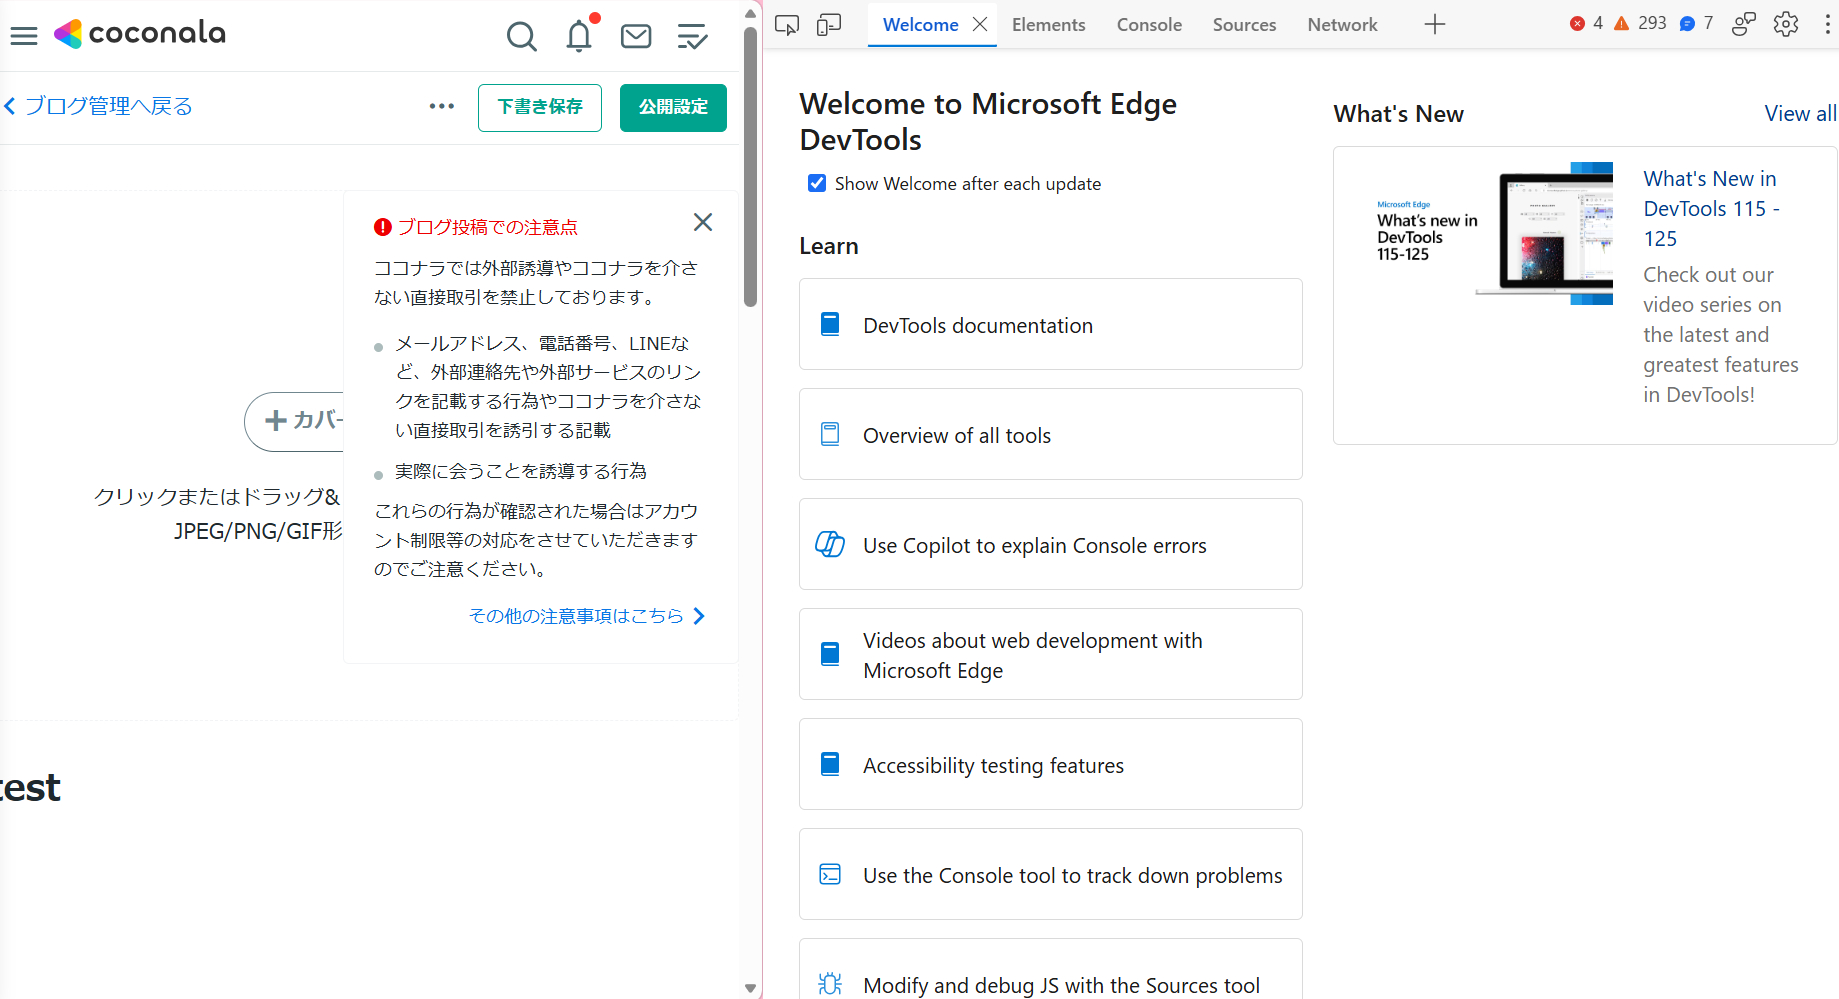
Task: Open Videos about web development card
Action: [x=1050, y=655]
